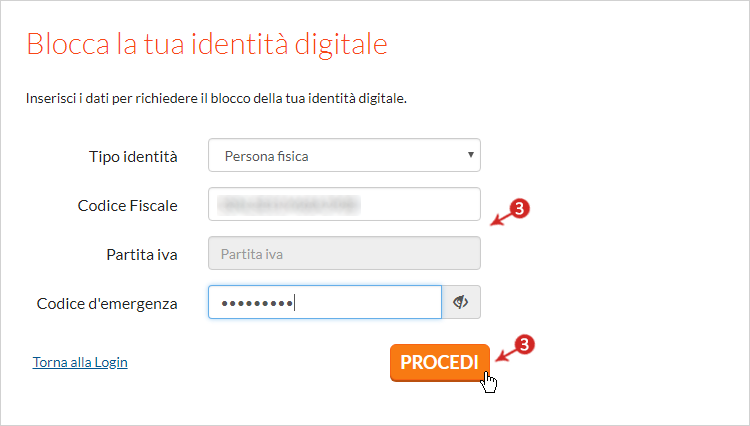Click the red arrow pointing at PROCEDI
The width and height of the screenshot is (750, 426).
(x=506, y=354)
